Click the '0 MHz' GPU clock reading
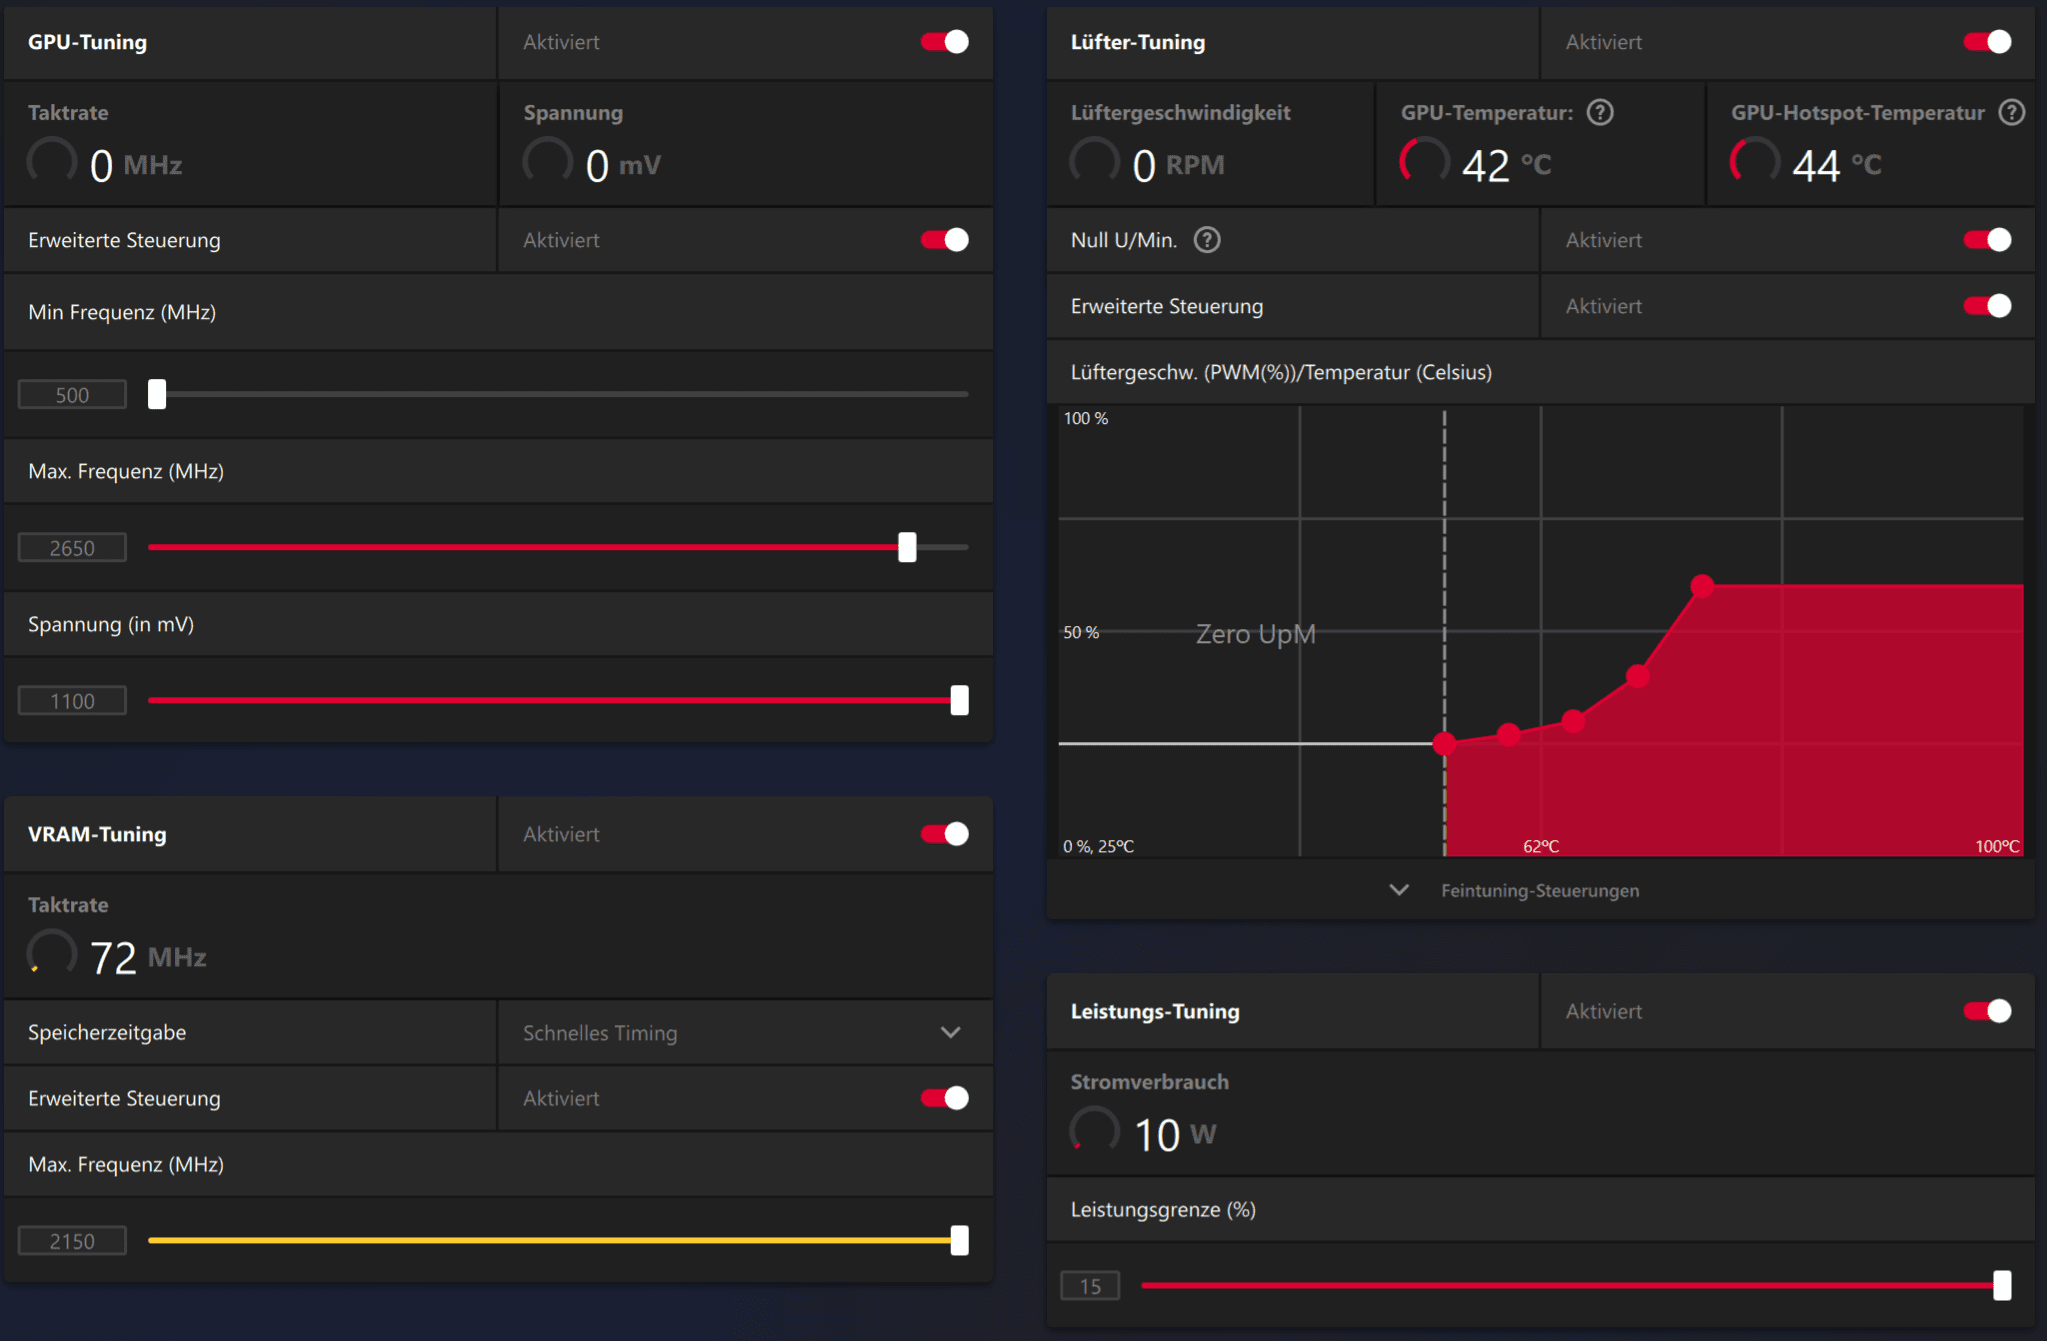 [x=136, y=165]
